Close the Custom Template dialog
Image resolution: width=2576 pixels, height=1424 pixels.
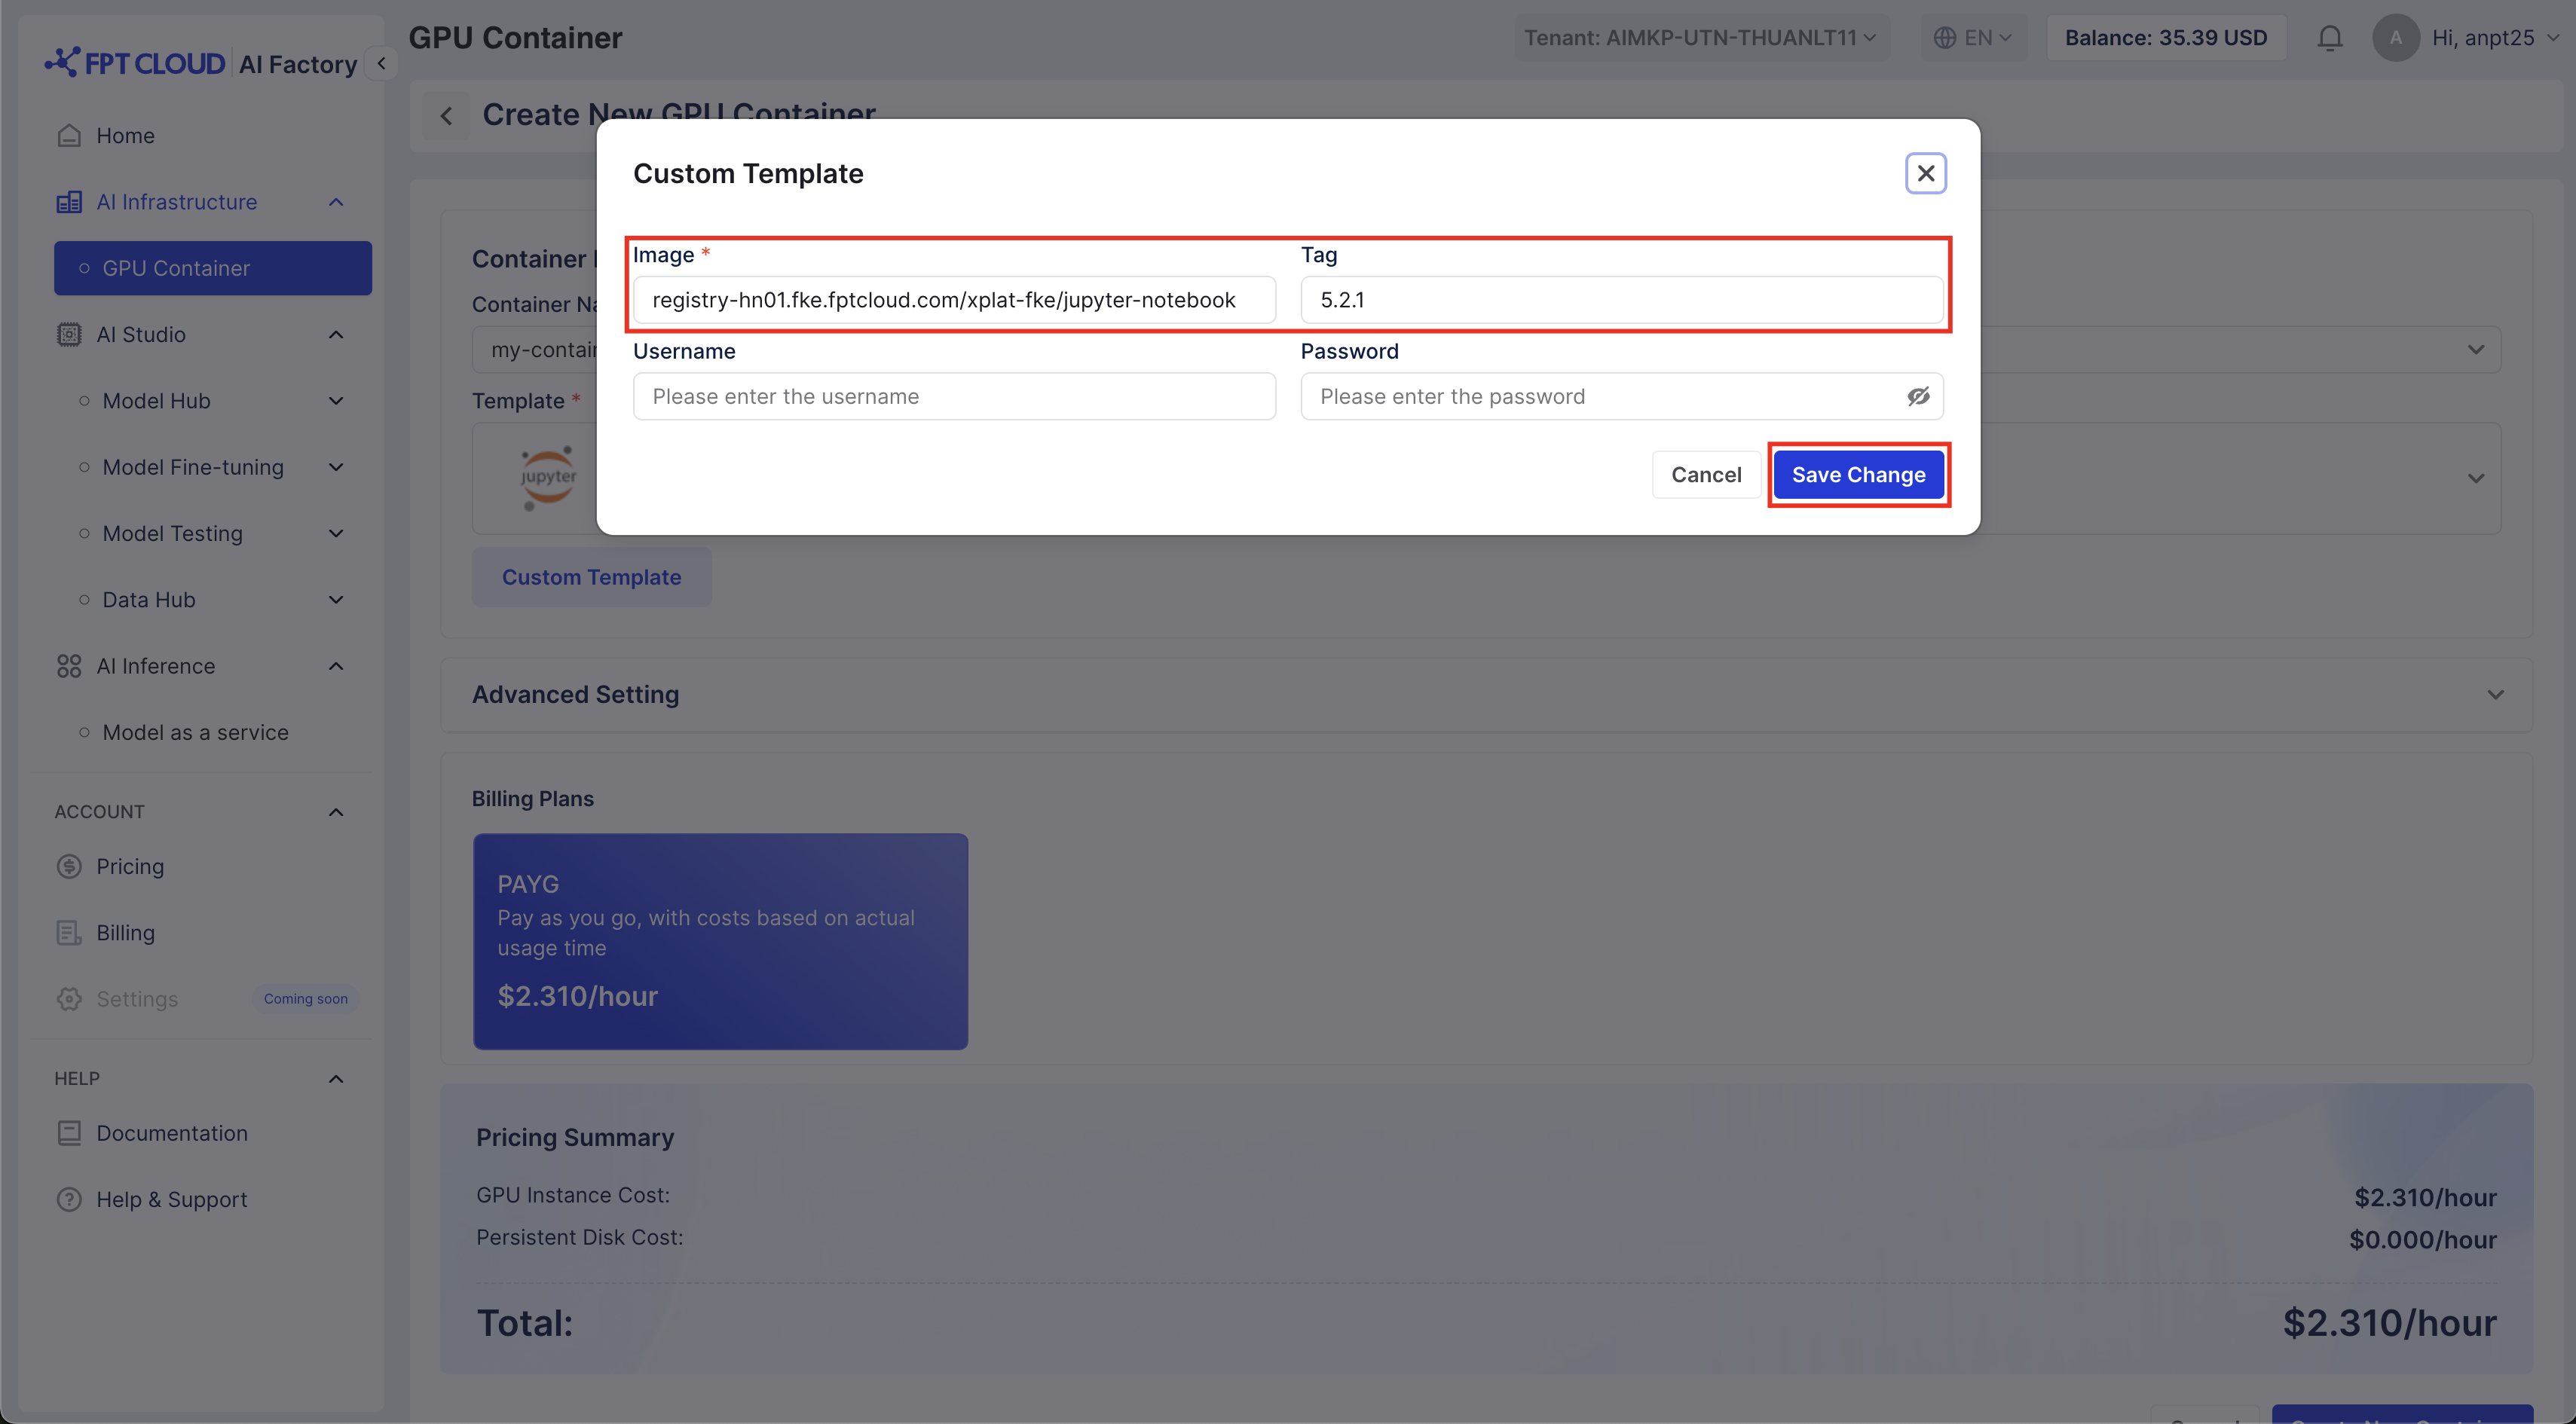tap(1925, 173)
